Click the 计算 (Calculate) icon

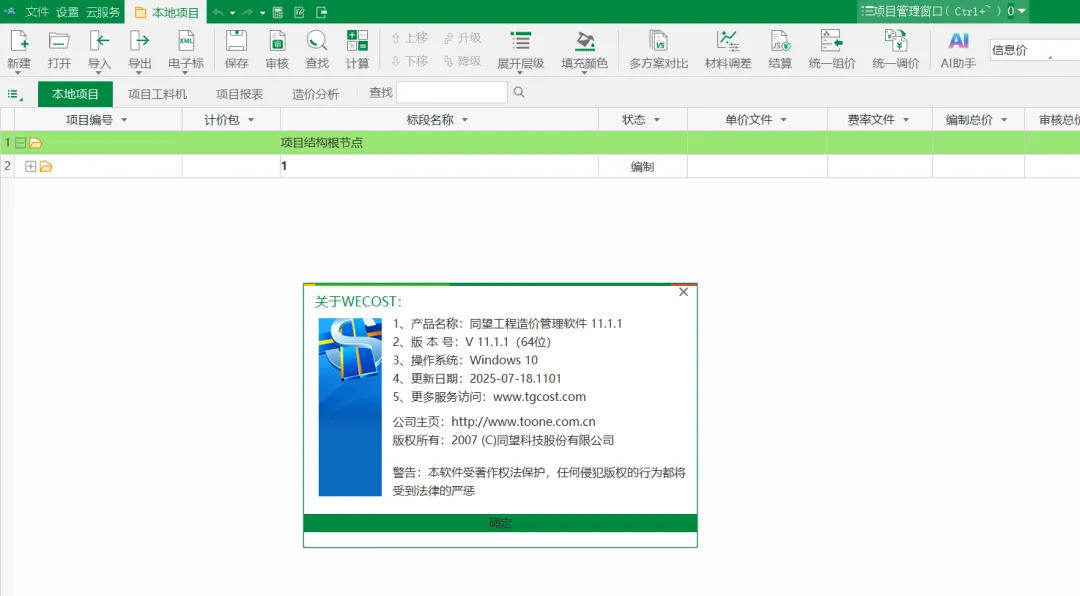point(357,41)
